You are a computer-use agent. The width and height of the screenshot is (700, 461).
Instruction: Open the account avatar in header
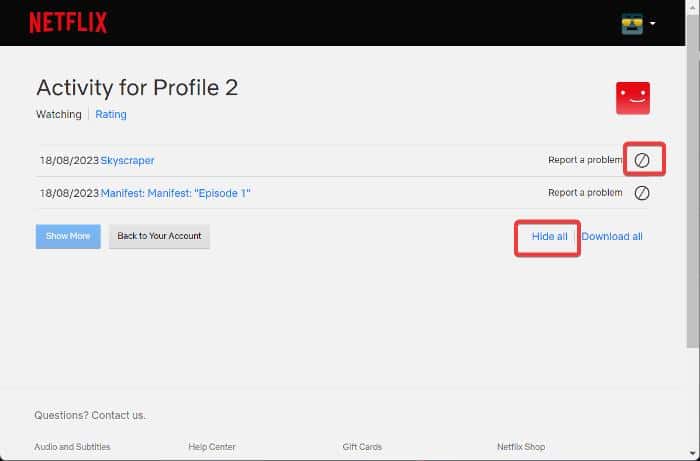pos(632,24)
